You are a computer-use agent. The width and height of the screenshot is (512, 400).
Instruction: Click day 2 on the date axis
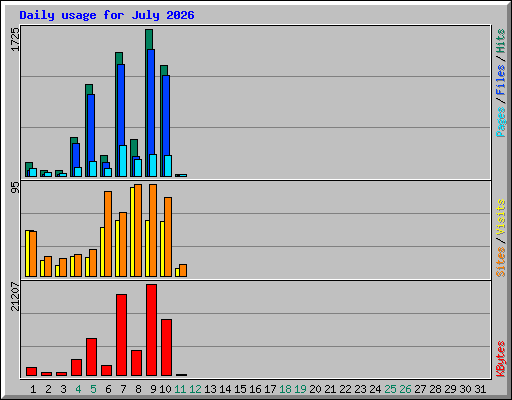(x=48, y=389)
